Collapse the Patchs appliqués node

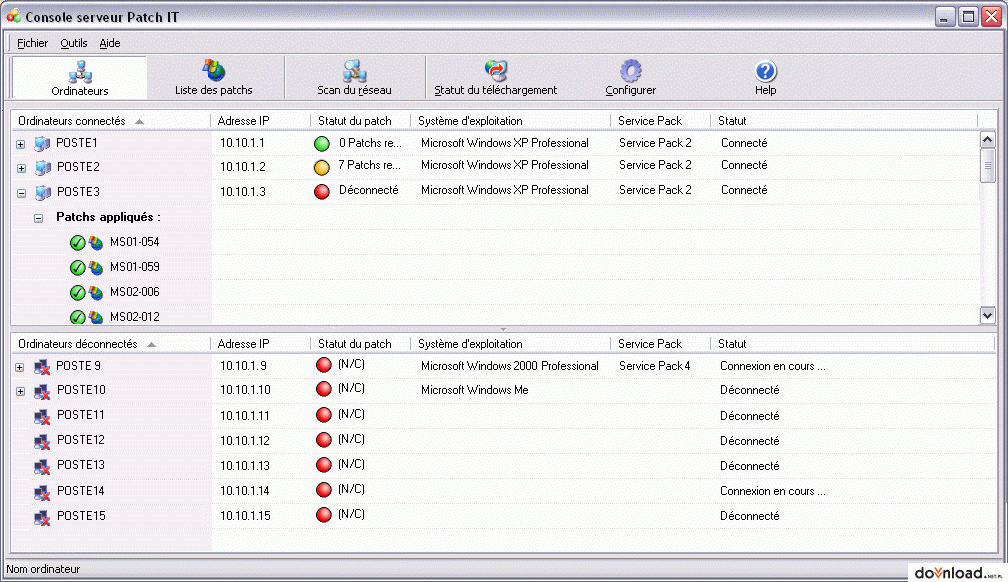coord(39,218)
